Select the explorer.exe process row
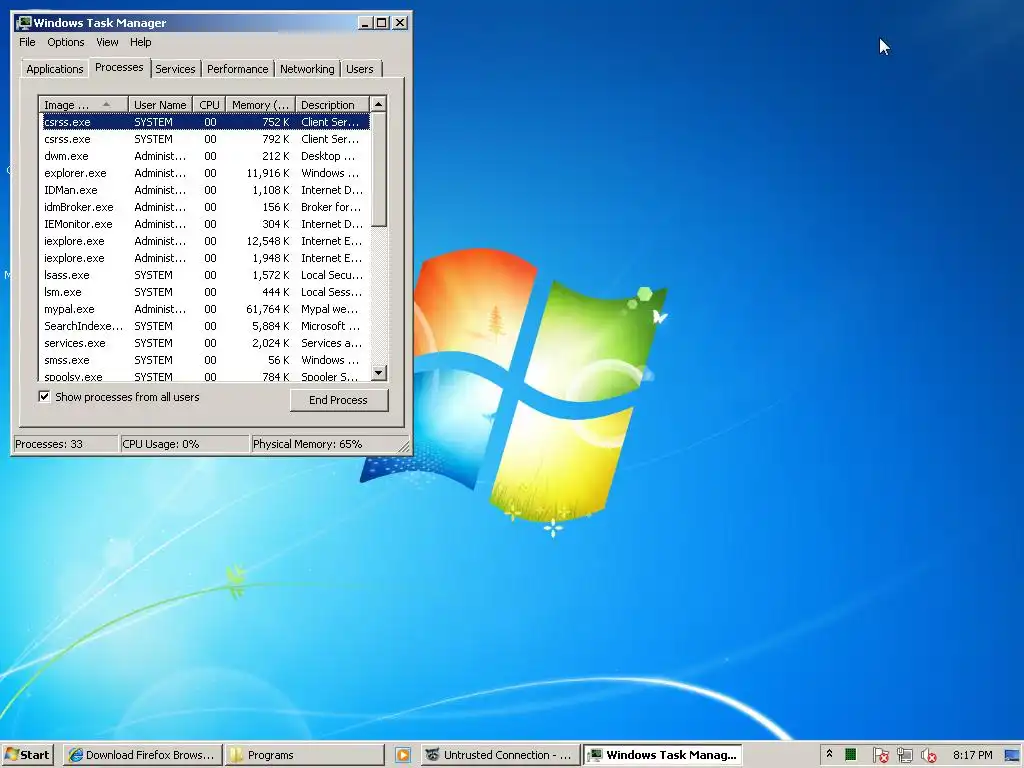Screen dimensions: 1024x768 tap(204, 173)
